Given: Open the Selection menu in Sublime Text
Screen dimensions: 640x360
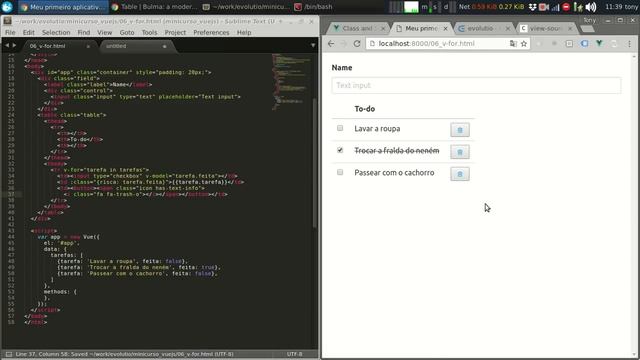Looking at the screenshot, I should [x=56, y=32].
